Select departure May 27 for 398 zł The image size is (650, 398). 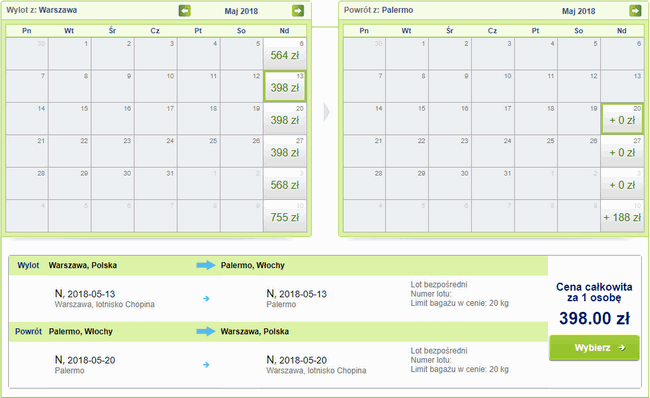(x=285, y=151)
